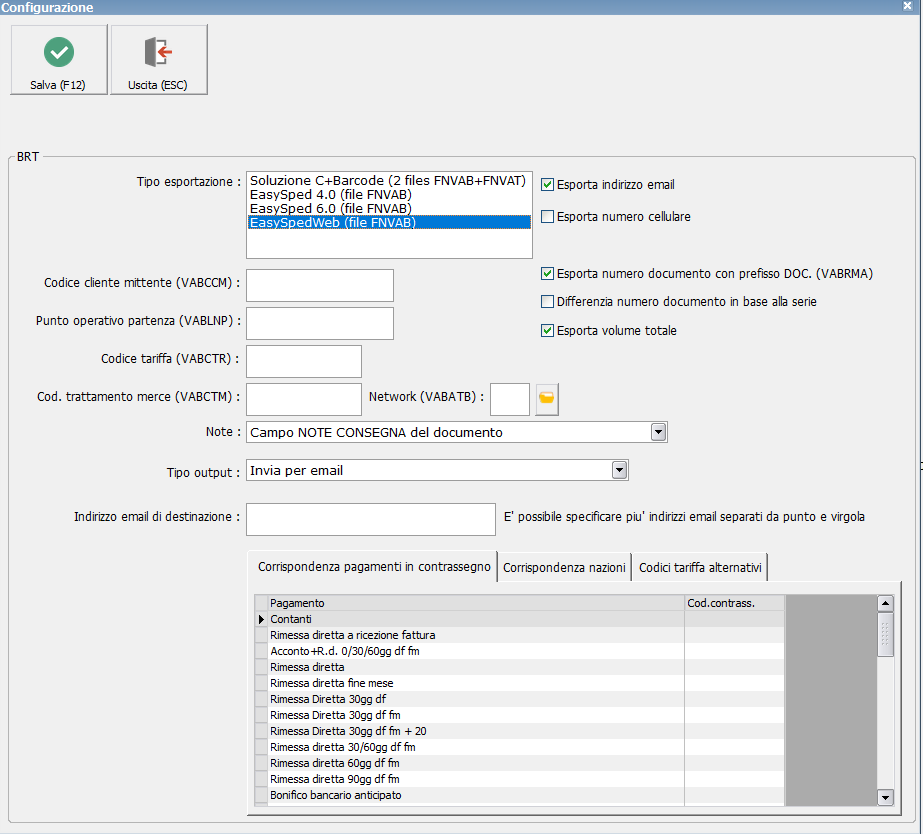Focus the Cod. trattamento merce (VABCTM) field
Viewport: 923px width, 834px height.
pyautogui.click(x=304, y=399)
